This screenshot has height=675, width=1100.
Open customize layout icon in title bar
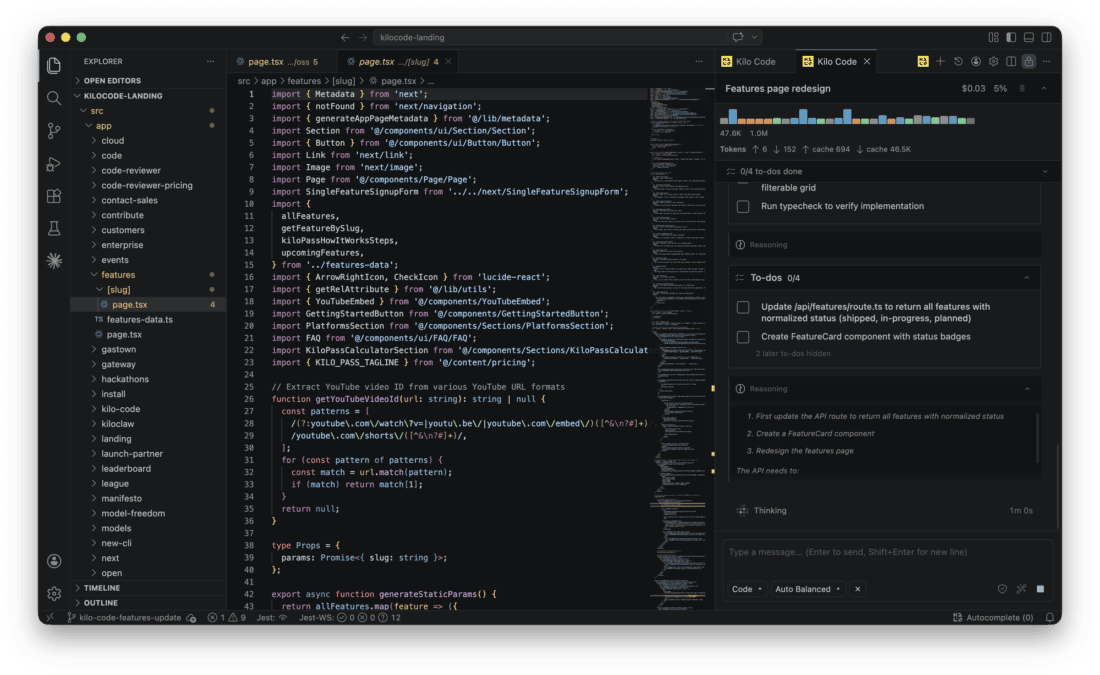click(x=993, y=37)
